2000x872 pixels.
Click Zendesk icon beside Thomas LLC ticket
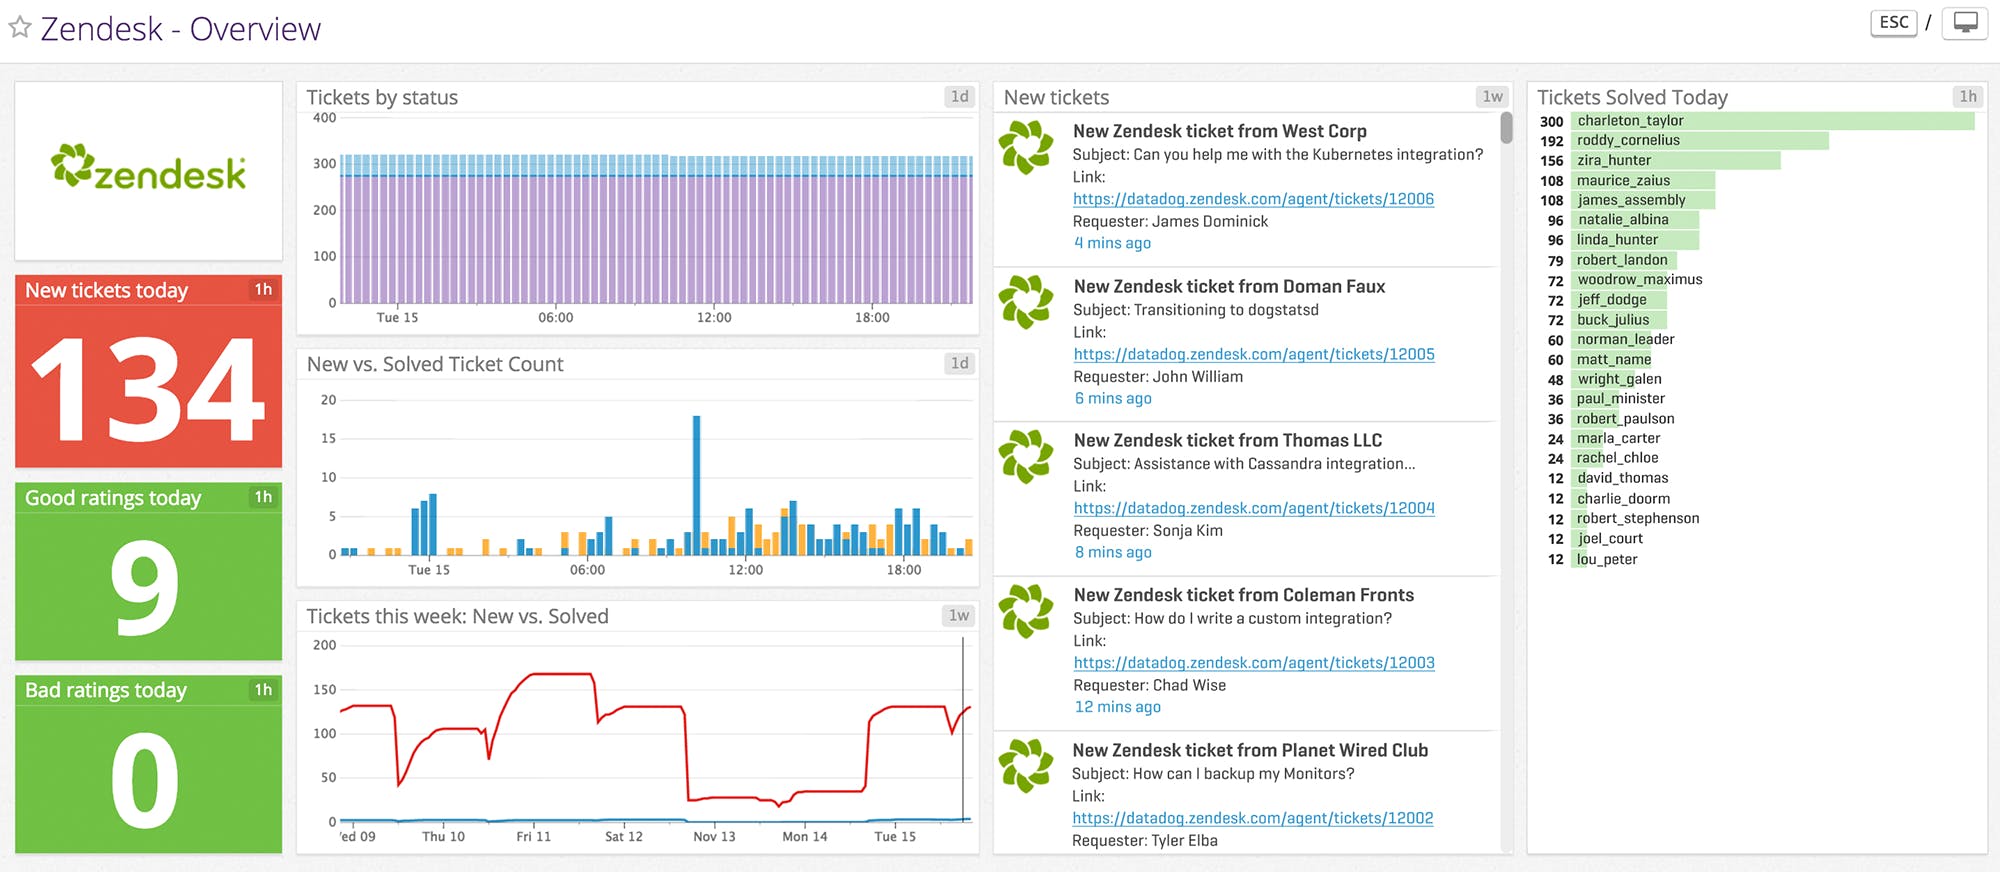click(1026, 457)
